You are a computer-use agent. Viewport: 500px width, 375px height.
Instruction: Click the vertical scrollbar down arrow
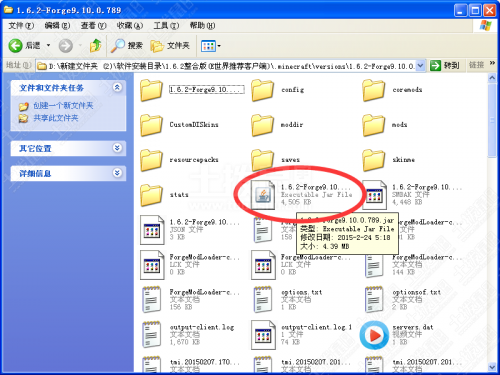492,367
